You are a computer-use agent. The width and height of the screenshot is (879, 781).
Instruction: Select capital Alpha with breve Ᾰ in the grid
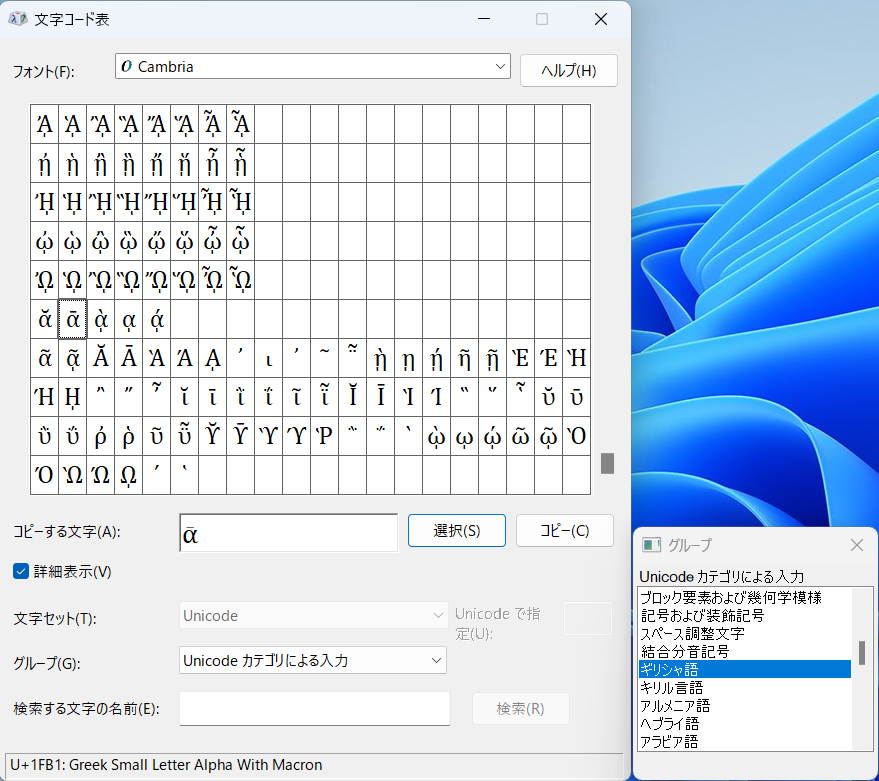click(100, 358)
